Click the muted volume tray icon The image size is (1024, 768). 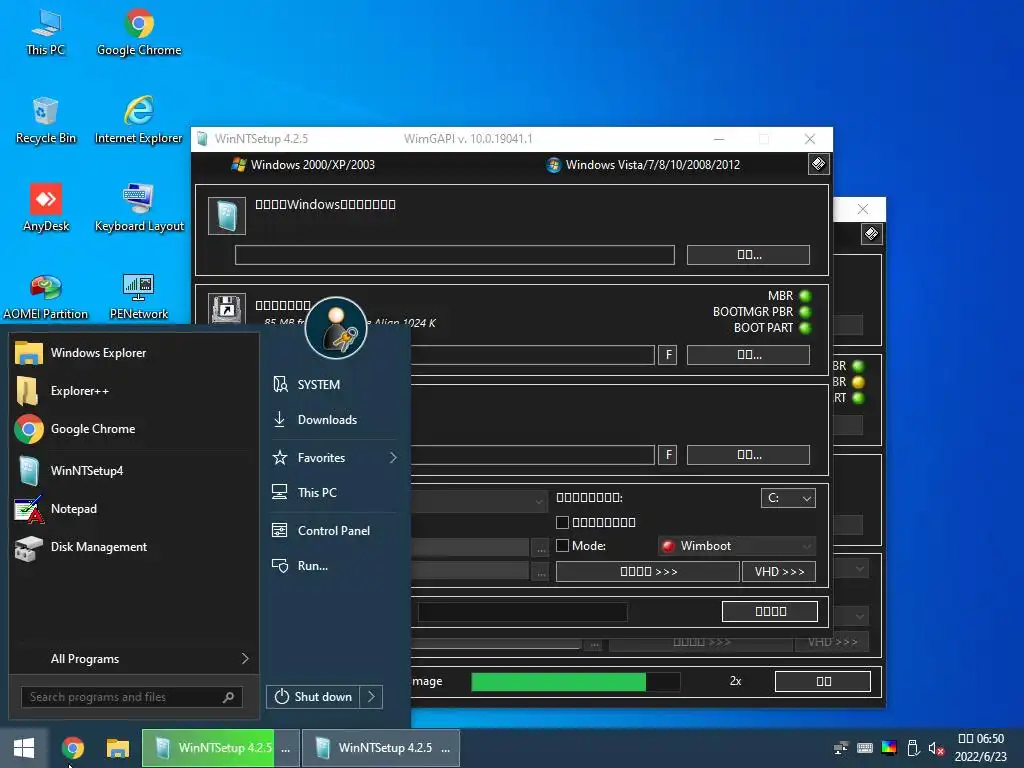pos(936,748)
